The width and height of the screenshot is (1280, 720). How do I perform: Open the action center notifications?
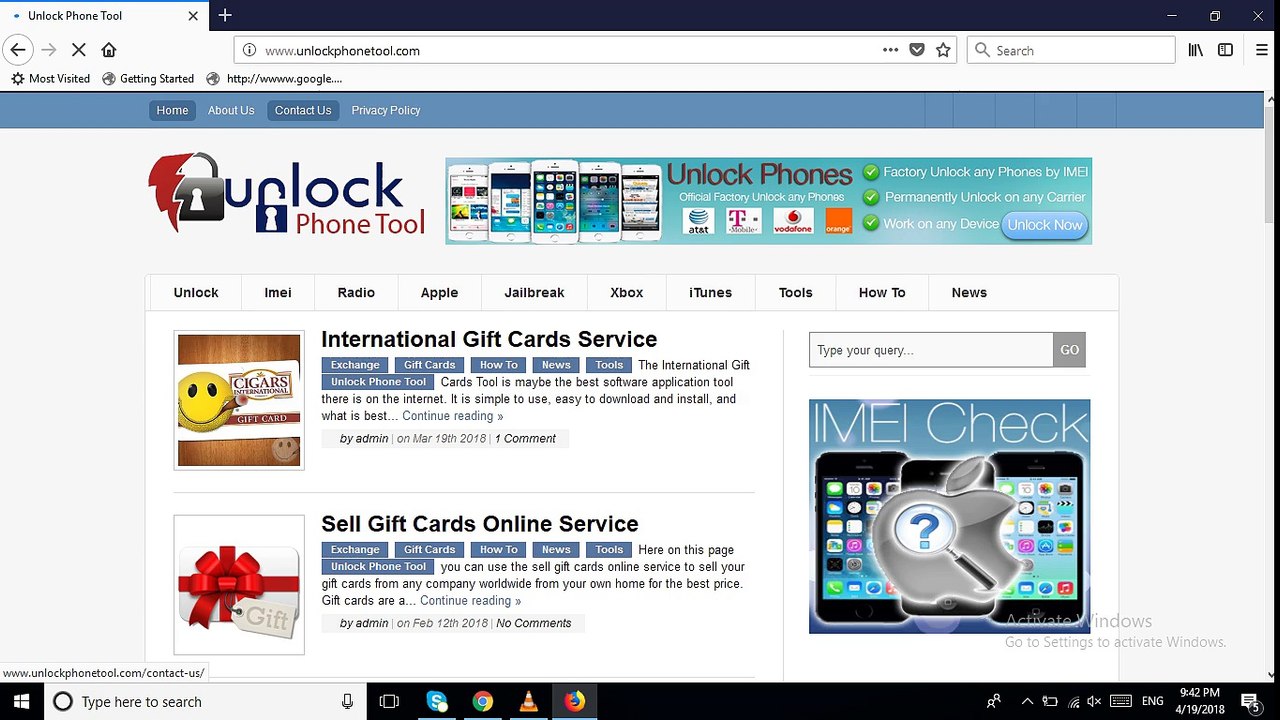coord(1250,701)
